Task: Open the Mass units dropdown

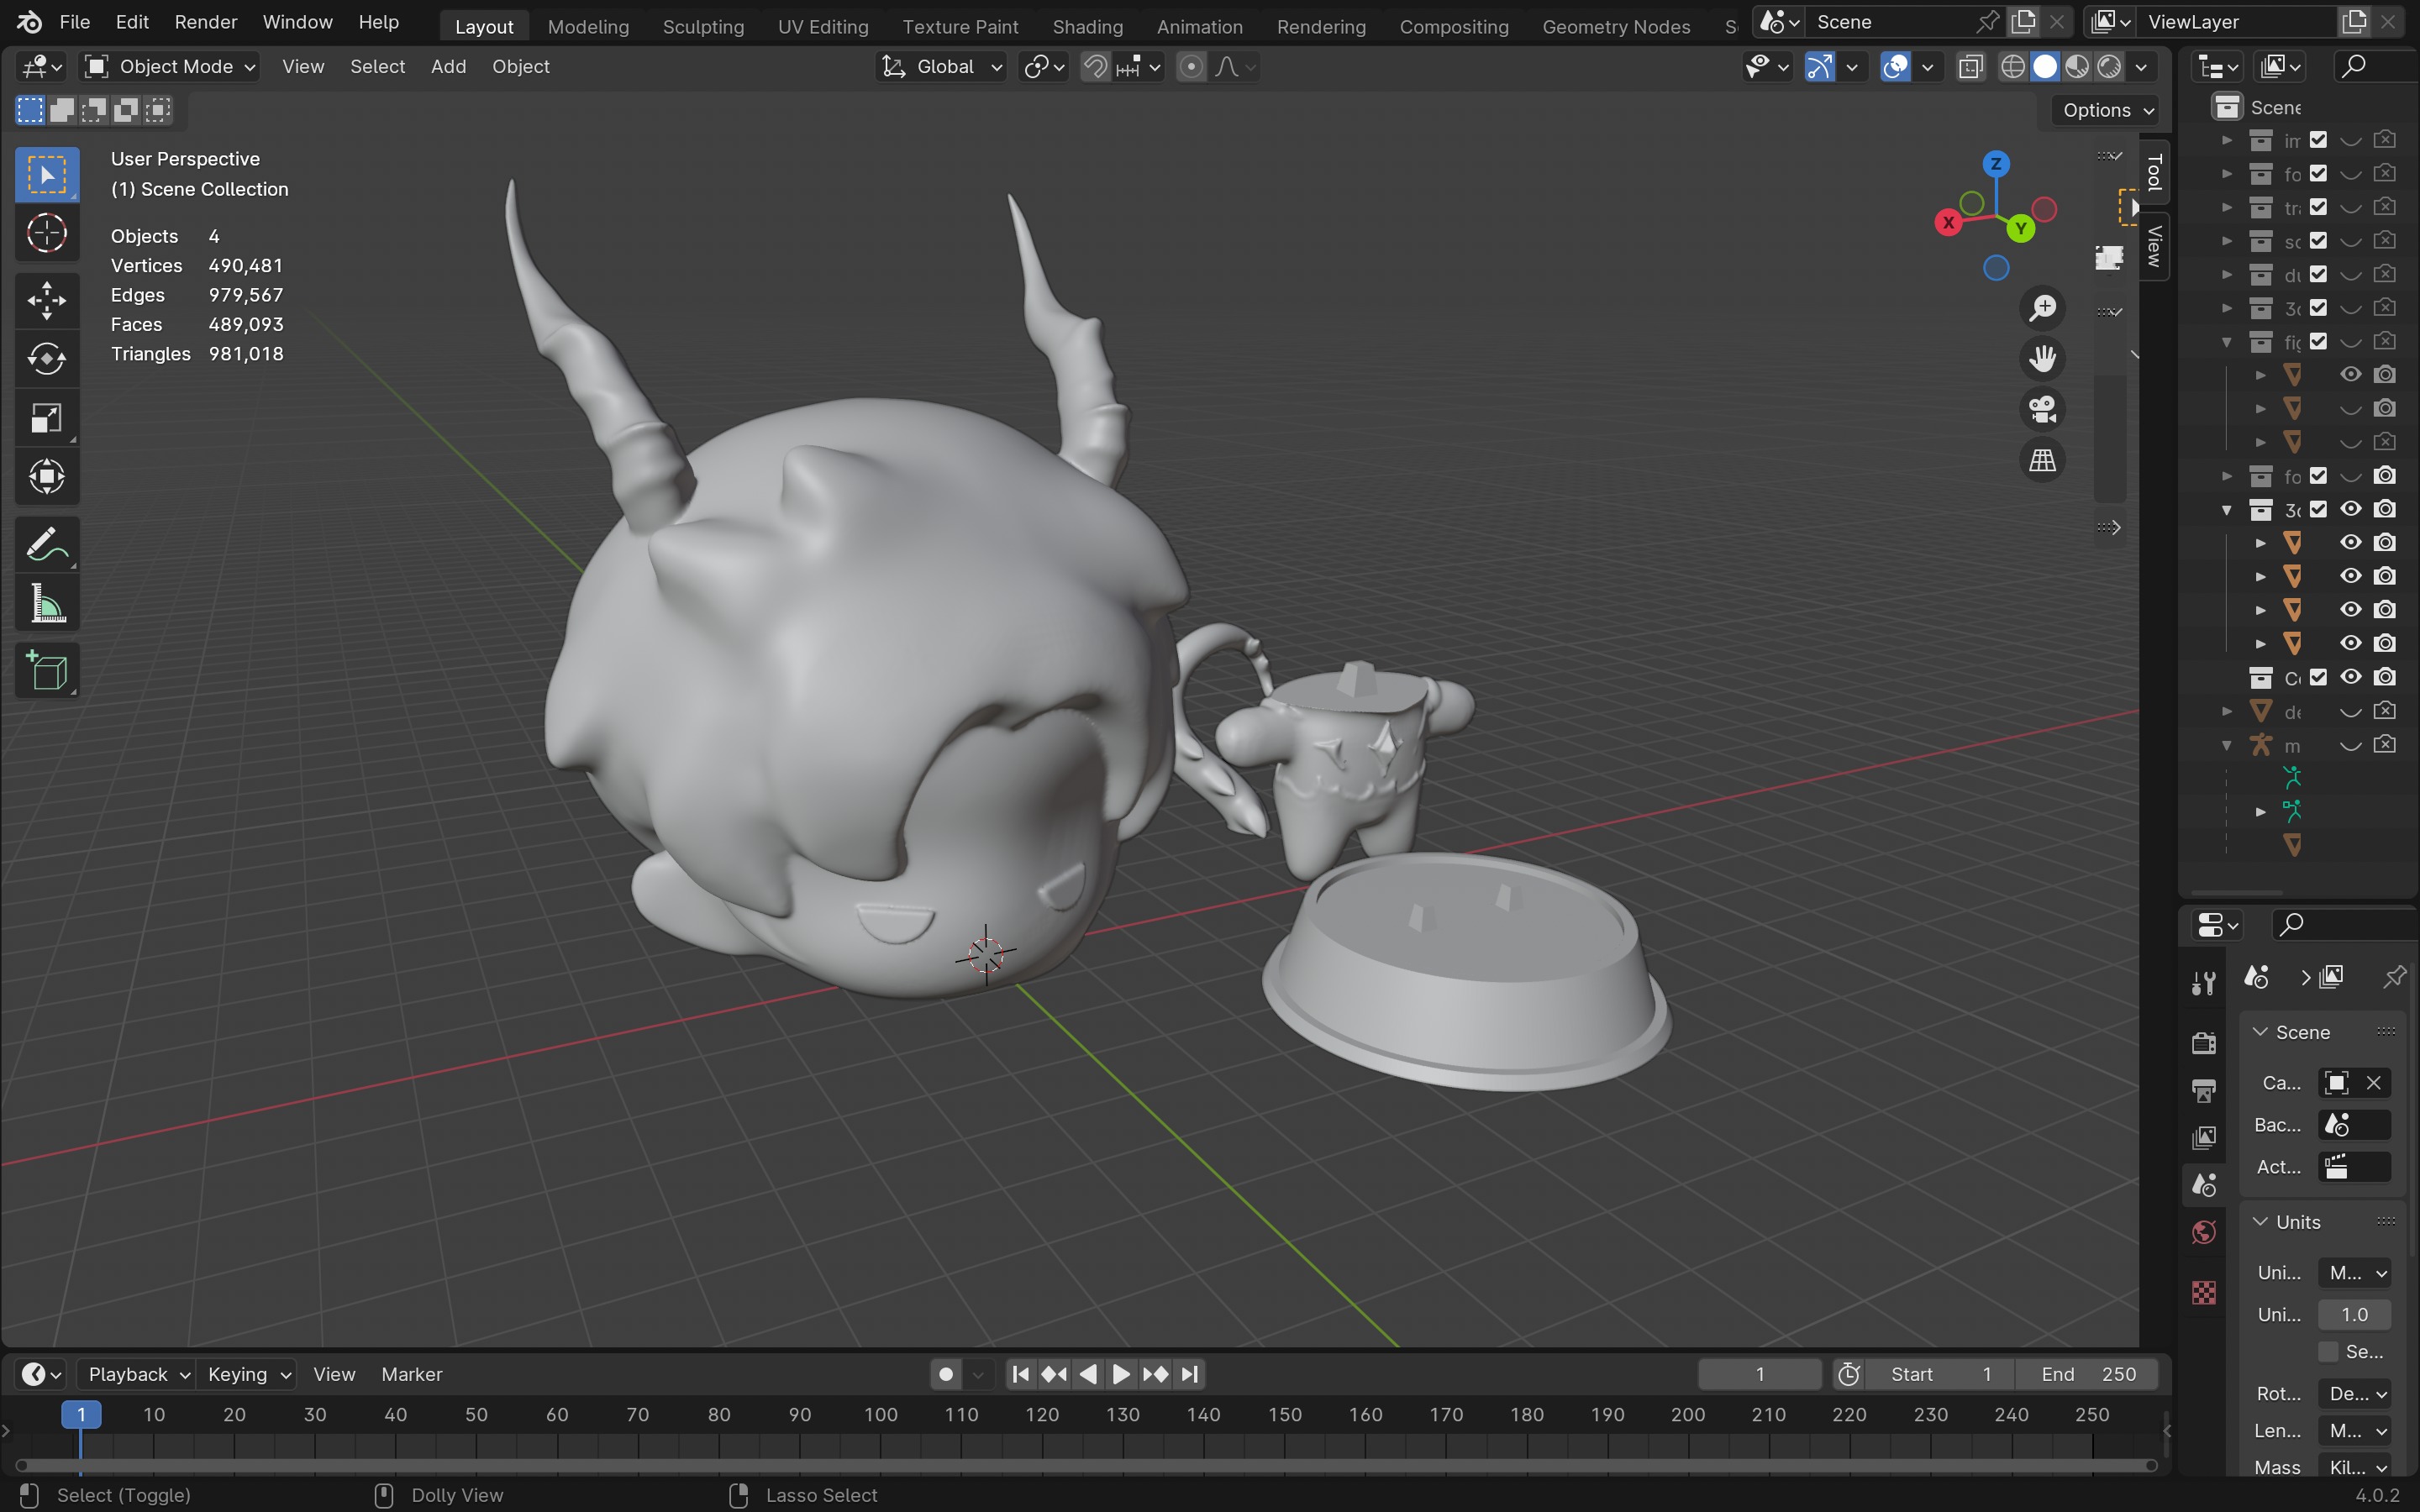Action: point(2355,1467)
